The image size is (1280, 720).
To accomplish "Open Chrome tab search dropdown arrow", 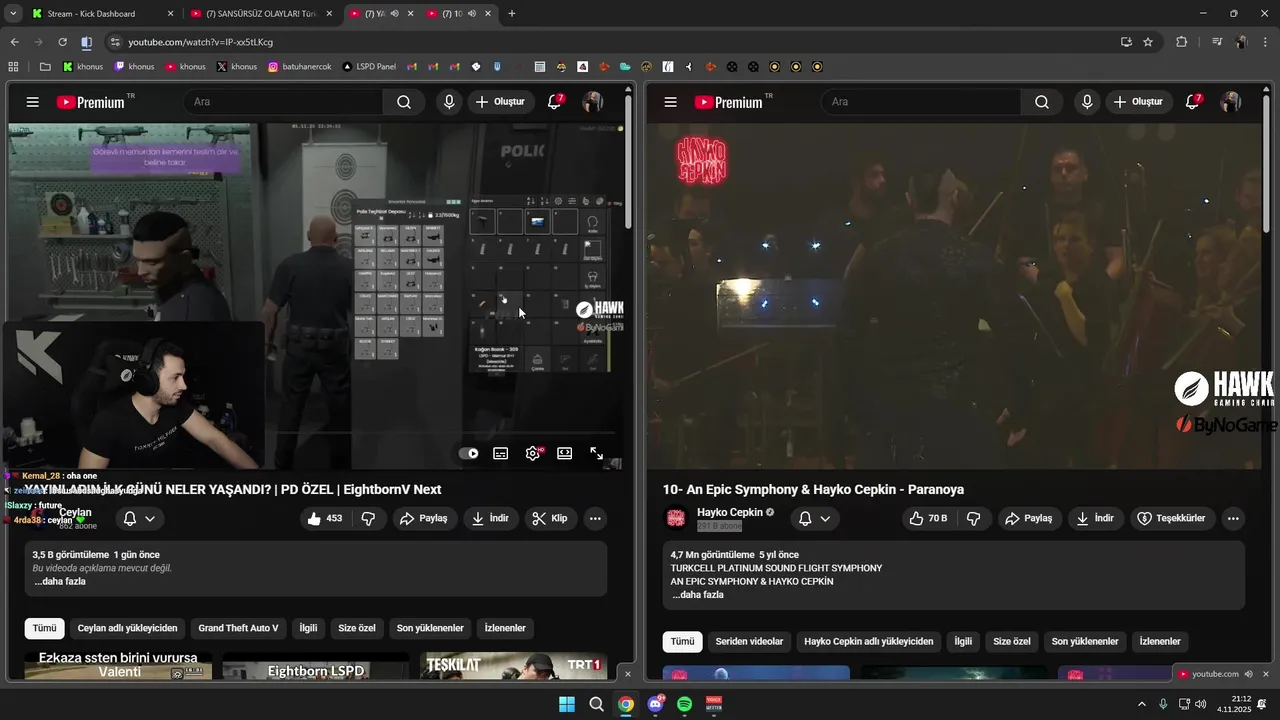I will pyautogui.click(x=14, y=14).
